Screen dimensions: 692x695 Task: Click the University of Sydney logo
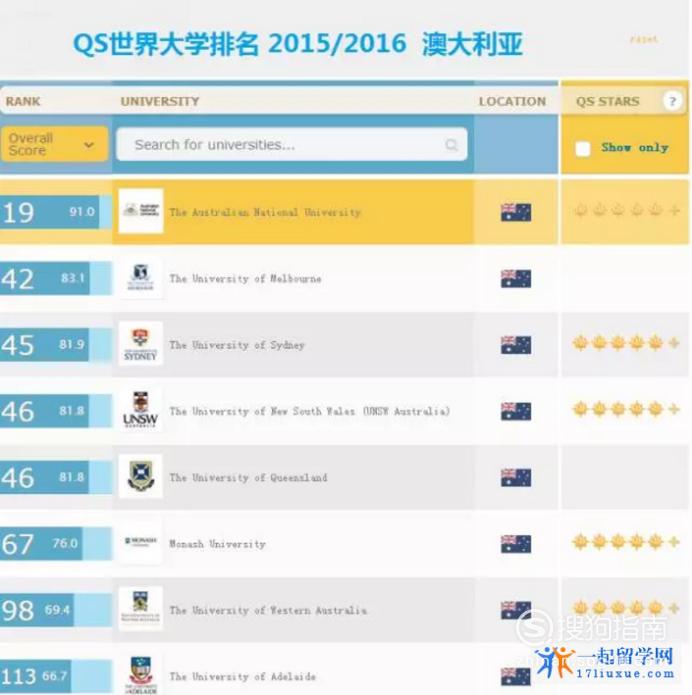pyautogui.click(x=141, y=344)
